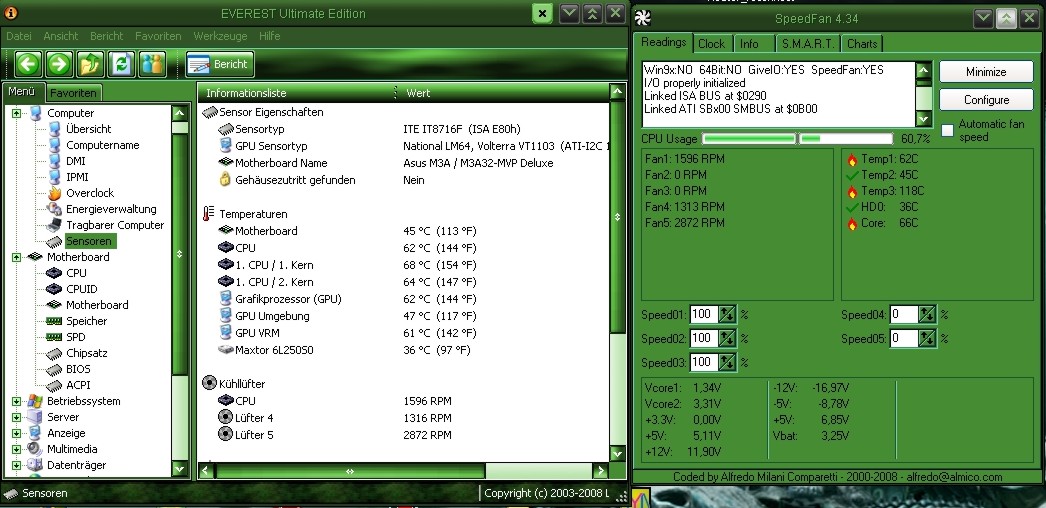Click the Übersicht computer icon
The image size is (1046, 508).
coord(54,129)
